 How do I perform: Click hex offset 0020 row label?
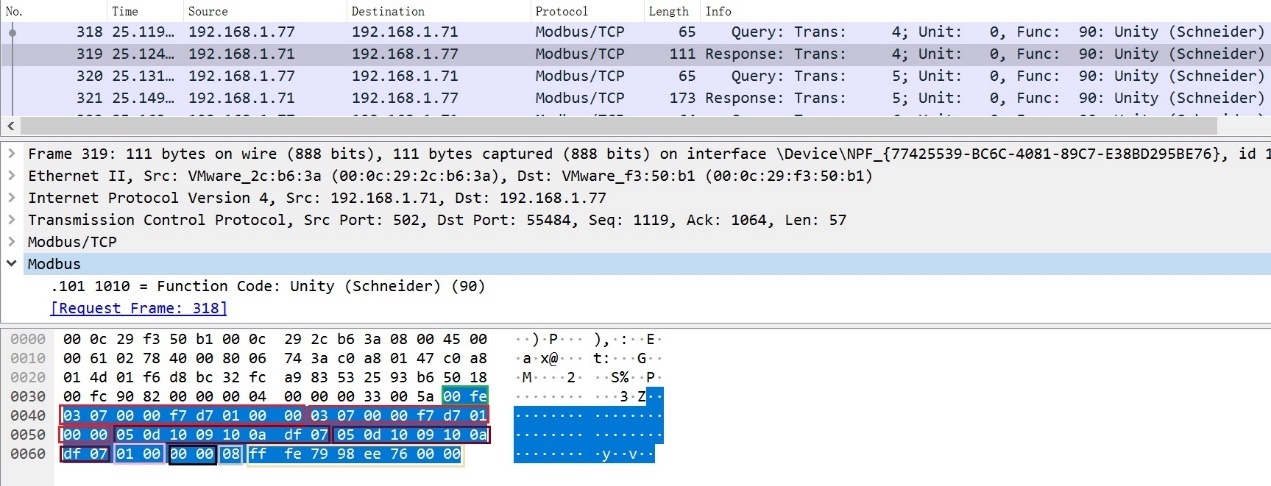click(26, 378)
